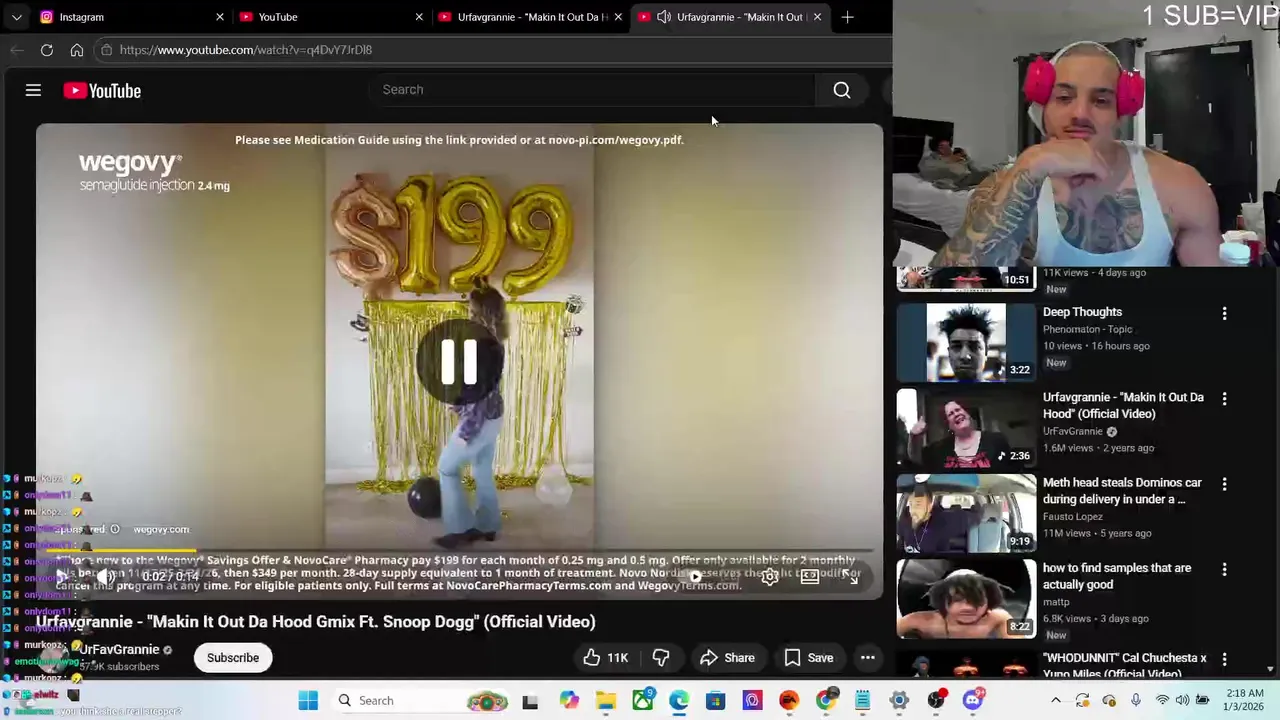Open options for suggested Urfavgrannie Official Video
The image size is (1280, 720).
[x=1224, y=399]
